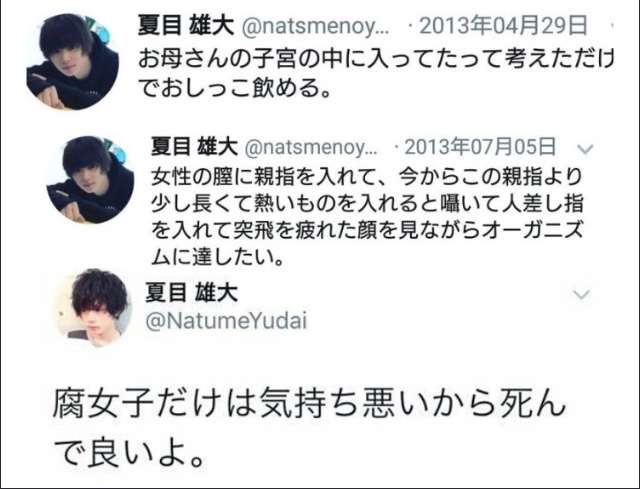
Task: Open the avatar on the 2013年04月29日 tweet
Action: tap(73, 62)
